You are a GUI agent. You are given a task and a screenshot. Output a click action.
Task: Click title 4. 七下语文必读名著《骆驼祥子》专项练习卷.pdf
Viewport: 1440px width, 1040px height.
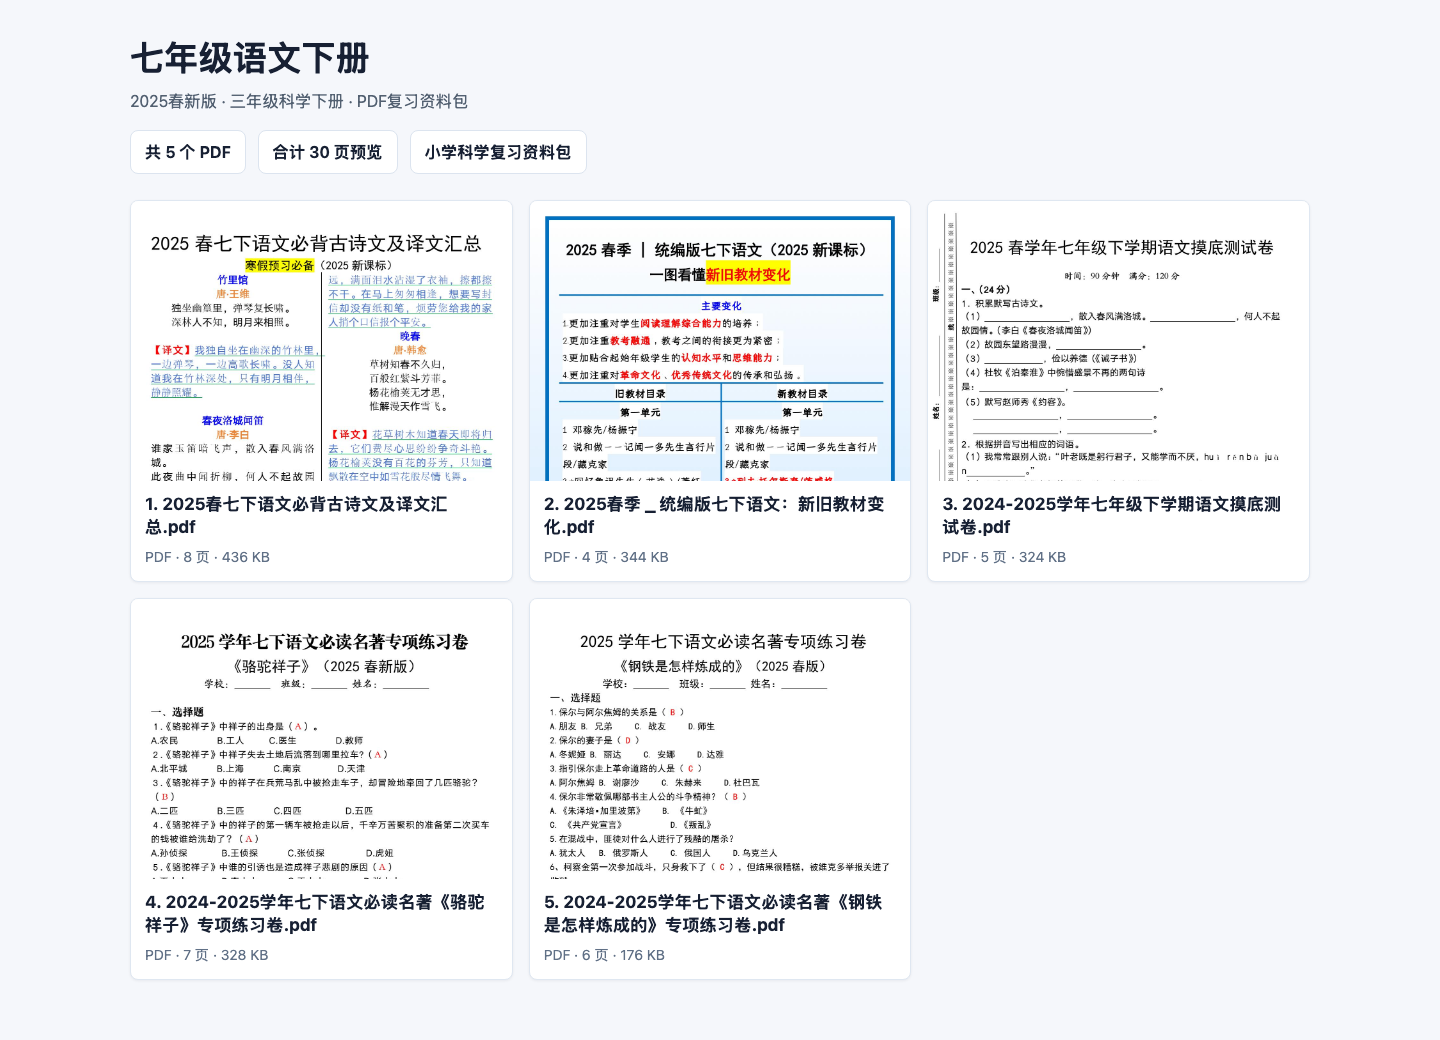pyautogui.click(x=314, y=914)
